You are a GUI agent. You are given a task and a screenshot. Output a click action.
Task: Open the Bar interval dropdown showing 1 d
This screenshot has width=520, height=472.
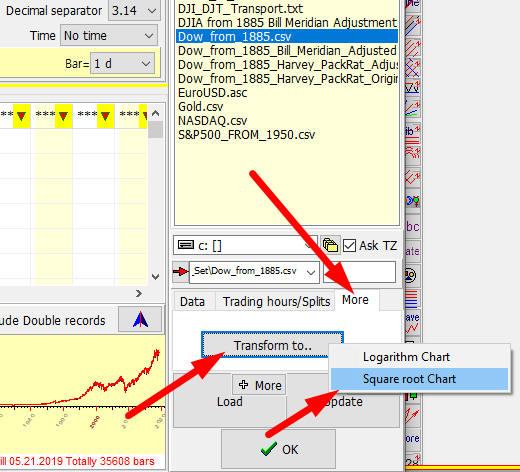point(122,63)
